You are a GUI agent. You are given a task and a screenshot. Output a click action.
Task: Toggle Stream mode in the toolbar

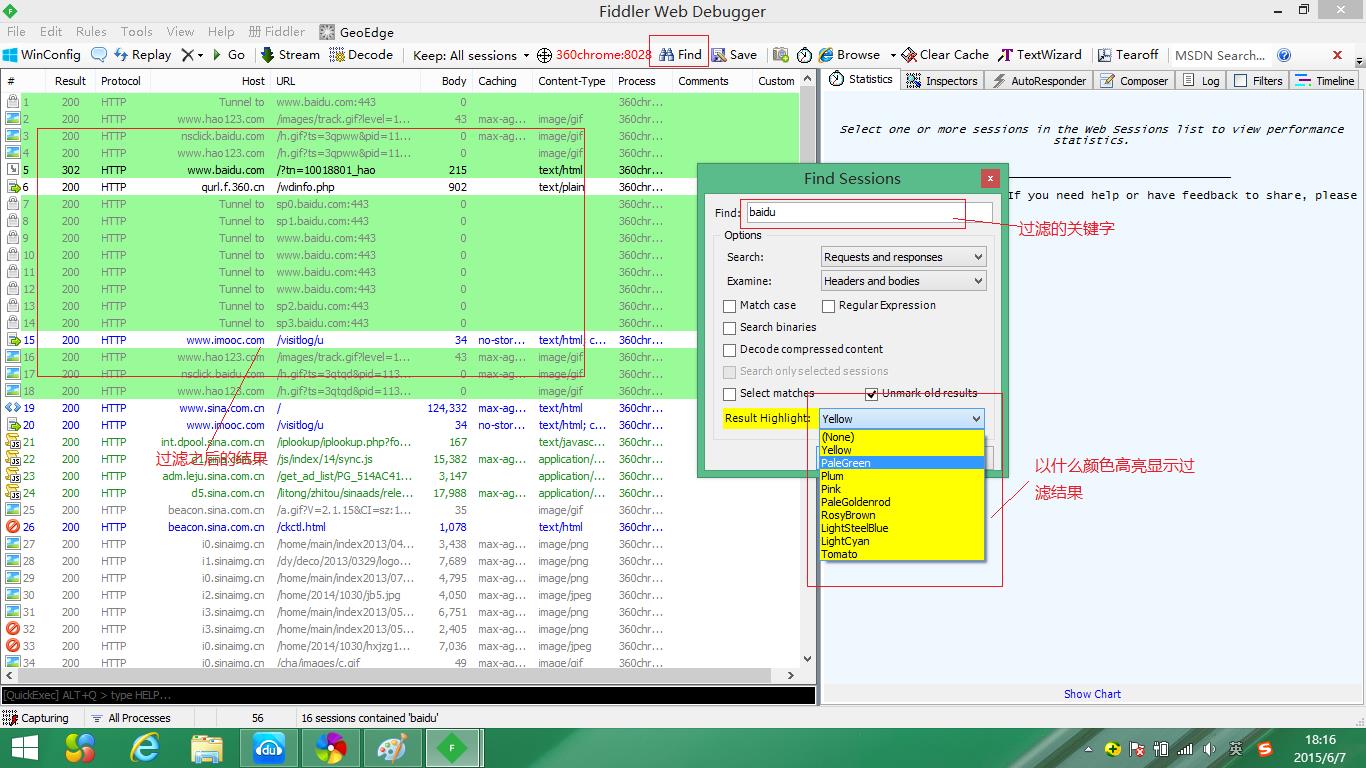point(290,55)
